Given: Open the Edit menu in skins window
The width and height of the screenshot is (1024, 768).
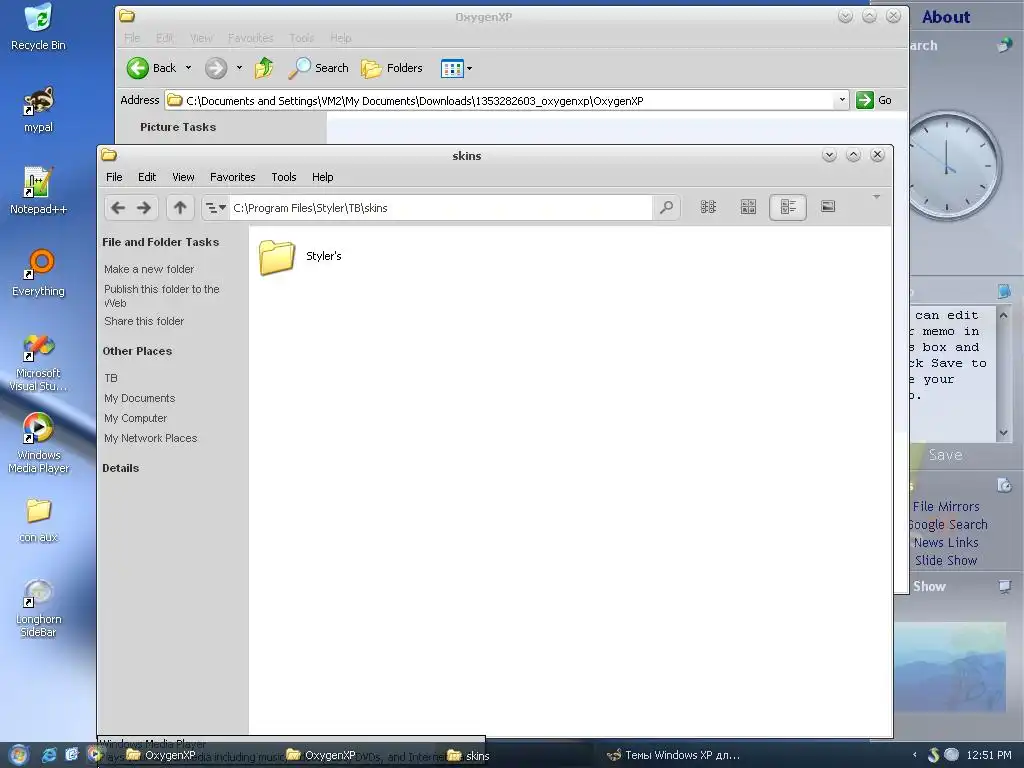Looking at the screenshot, I should 147,177.
